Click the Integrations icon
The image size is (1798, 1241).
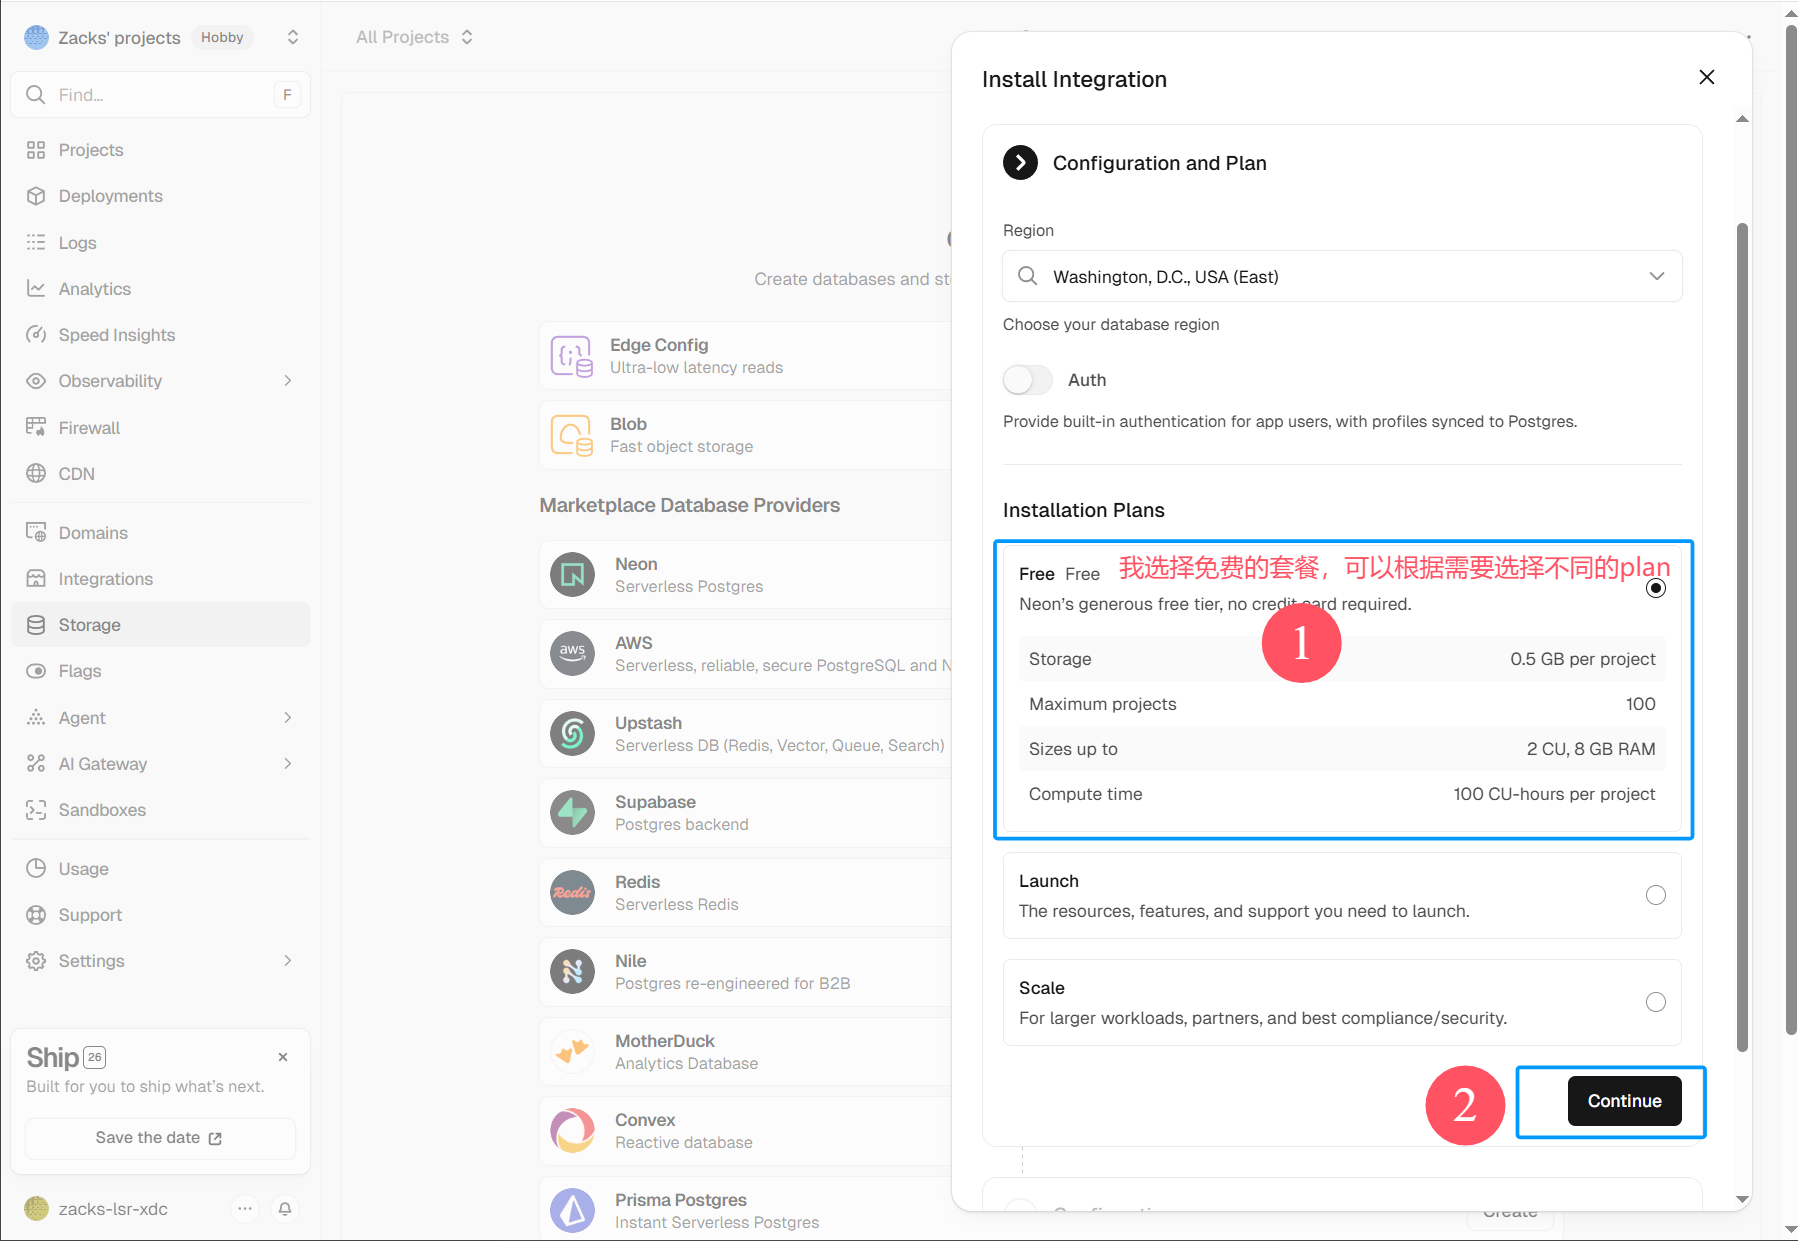click(x=36, y=579)
